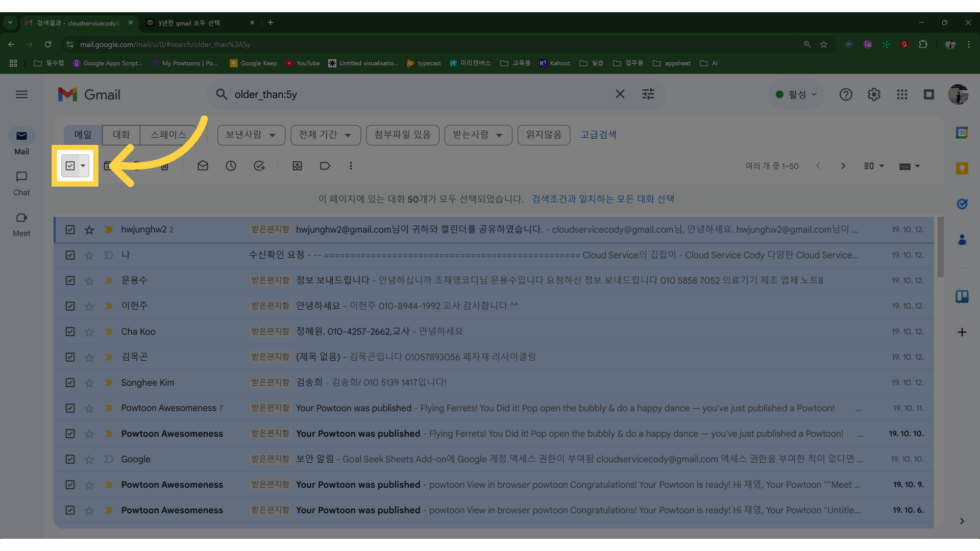980x551 pixels.
Task: Open the Songhee Kim 김송희 email row
Action: click(x=494, y=382)
